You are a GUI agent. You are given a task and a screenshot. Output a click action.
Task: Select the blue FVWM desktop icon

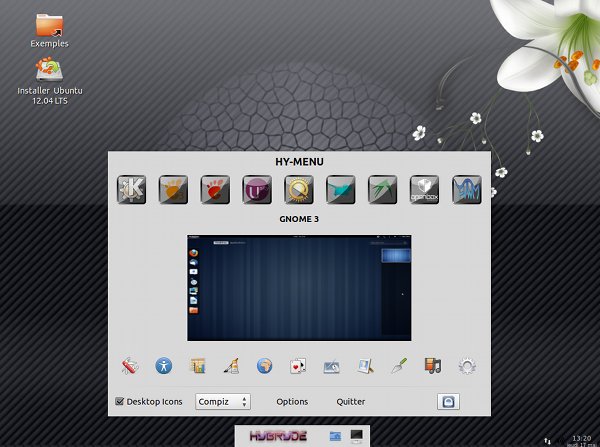click(x=467, y=190)
